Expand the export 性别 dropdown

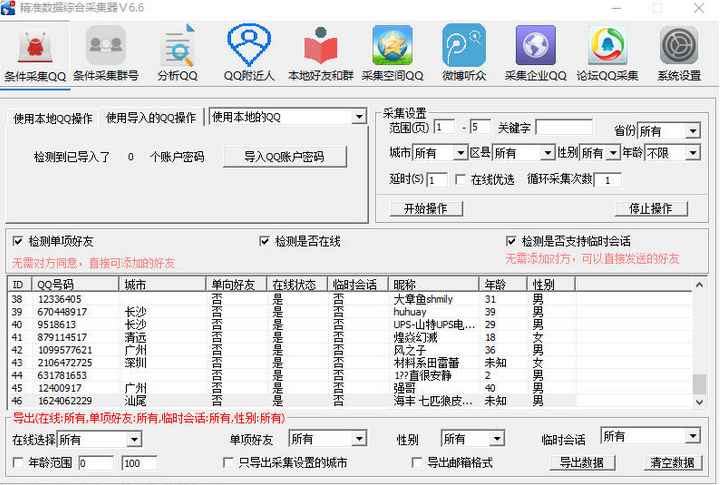[497, 439]
